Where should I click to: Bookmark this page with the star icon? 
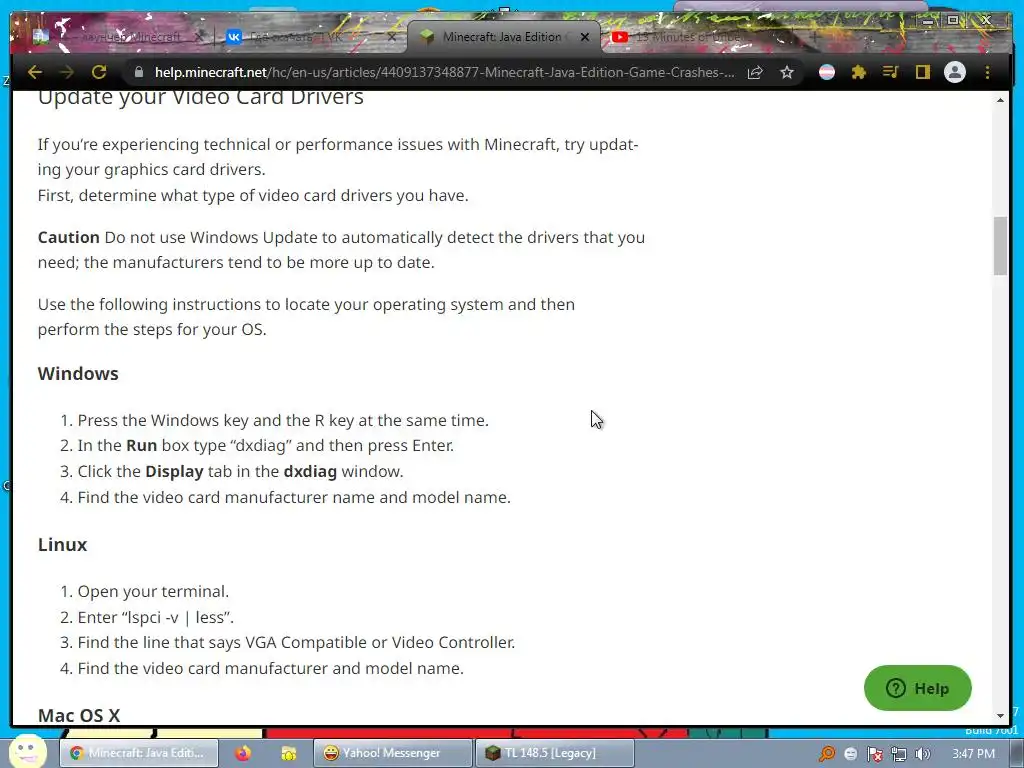click(x=787, y=72)
